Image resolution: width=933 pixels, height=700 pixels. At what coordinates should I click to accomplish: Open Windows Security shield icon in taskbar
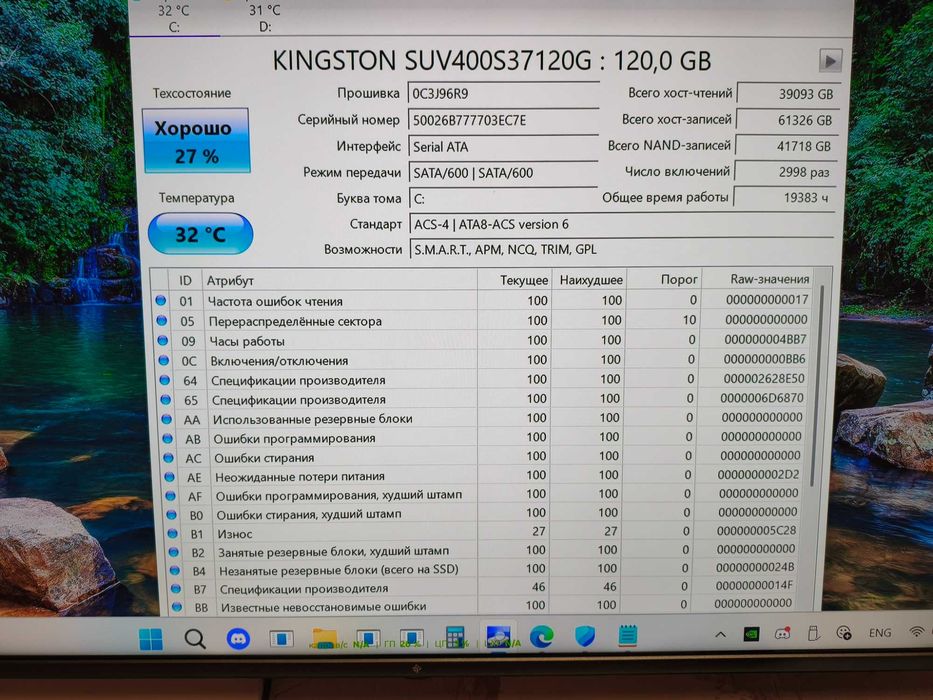tap(585, 636)
